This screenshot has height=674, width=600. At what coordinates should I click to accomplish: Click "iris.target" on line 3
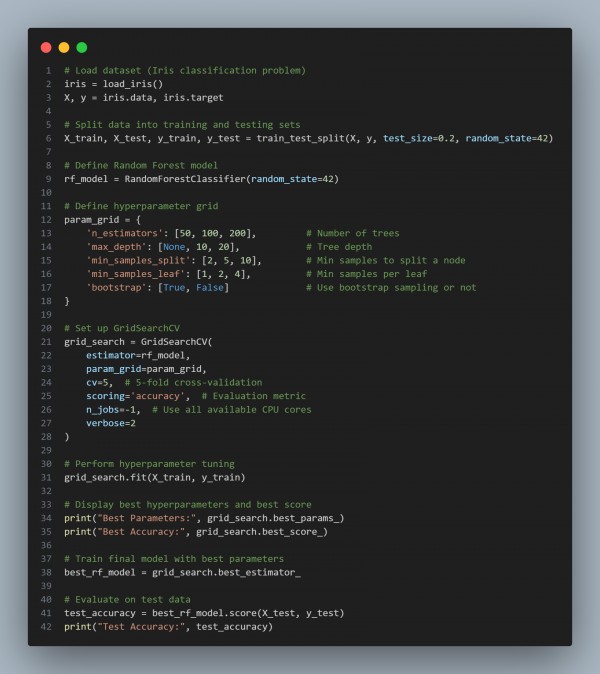tap(193, 98)
